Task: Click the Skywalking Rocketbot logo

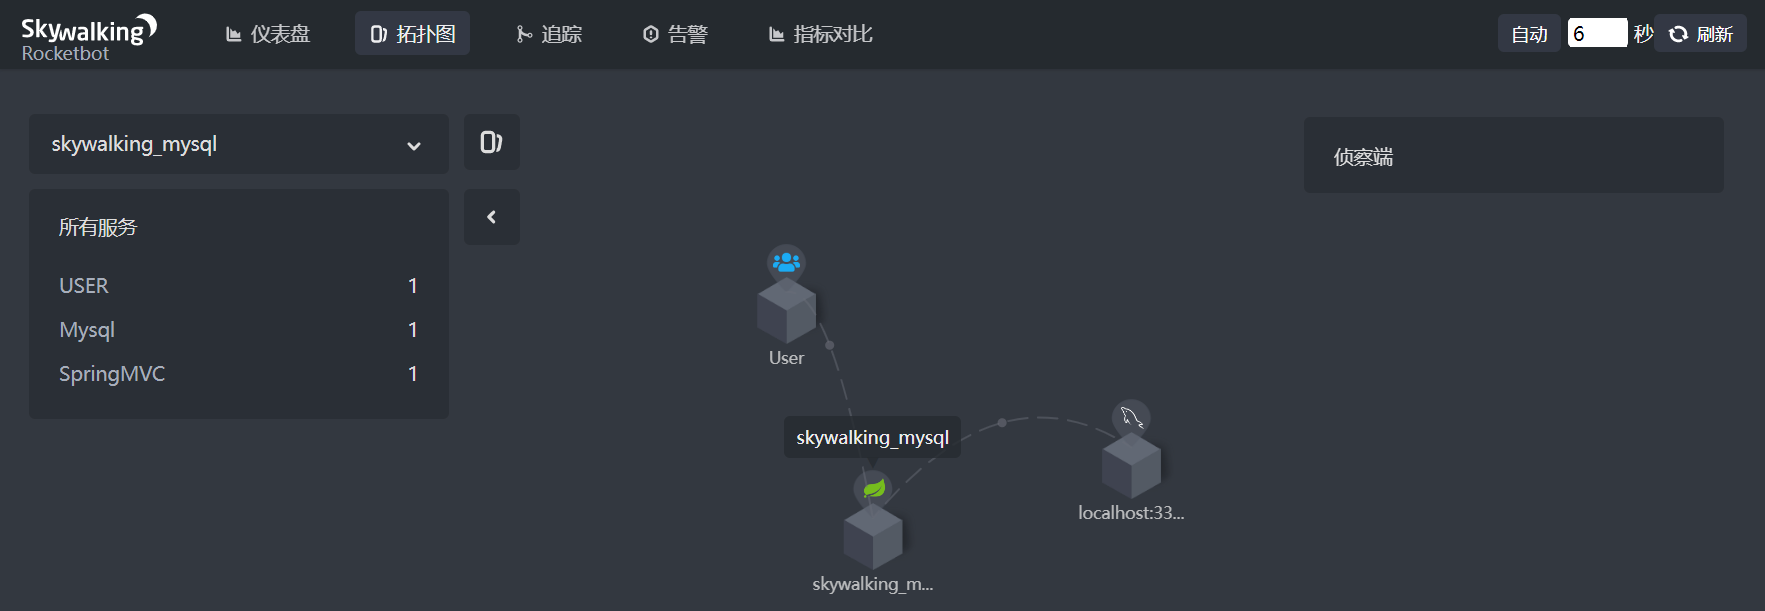Action: point(89,39)
